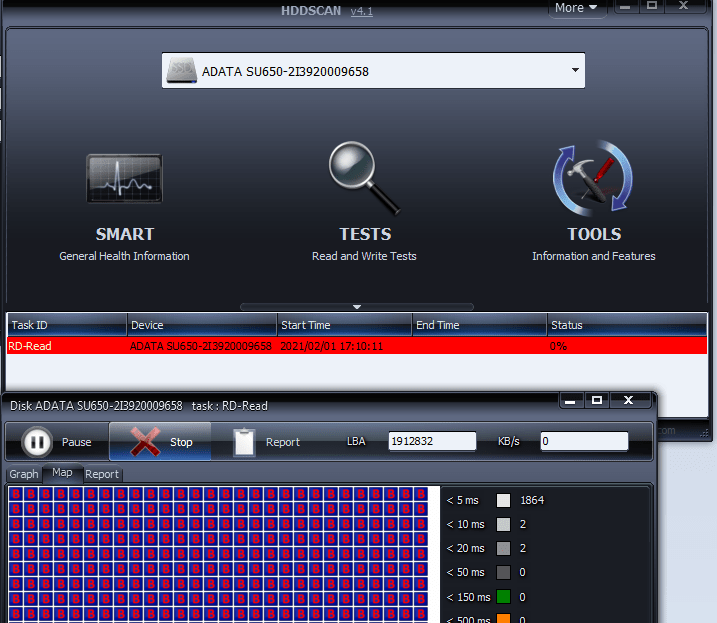Screen dimensions: 717x623
Task: Click the < 20 ms color swatch
Action: pos(503,548)
